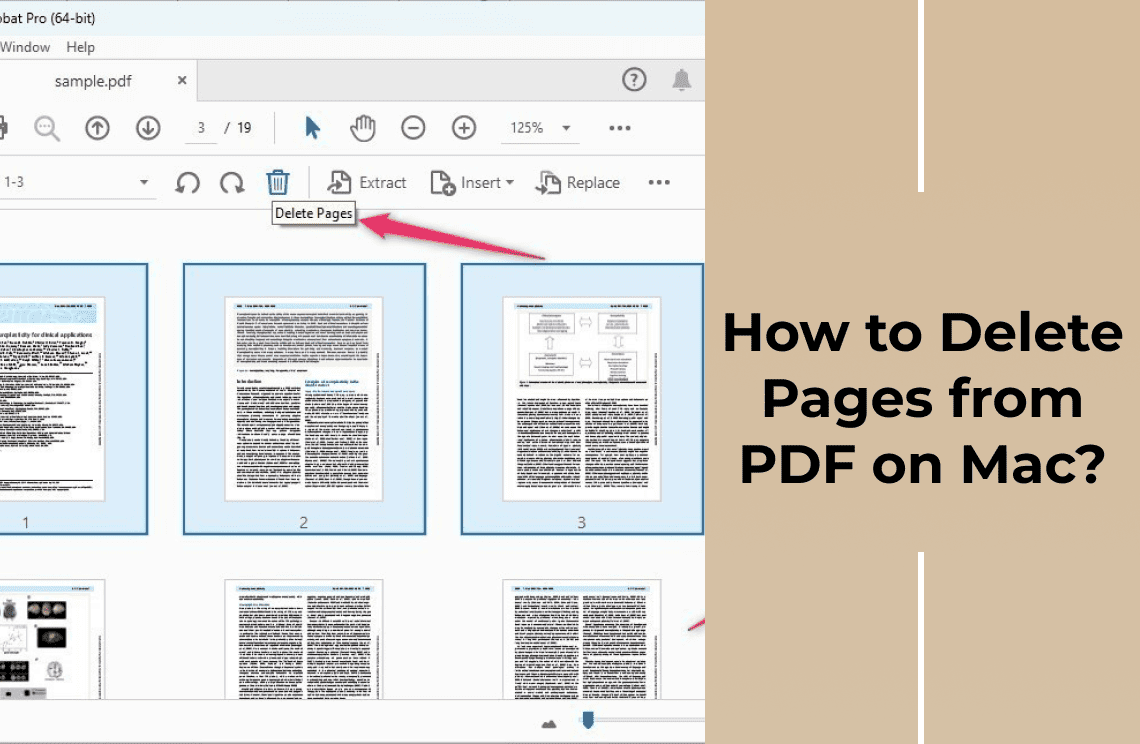Viewport: 1140px width, 744px height.
Task: Open the Help menu
Action: pyautogui.click(x=79, y=47)
